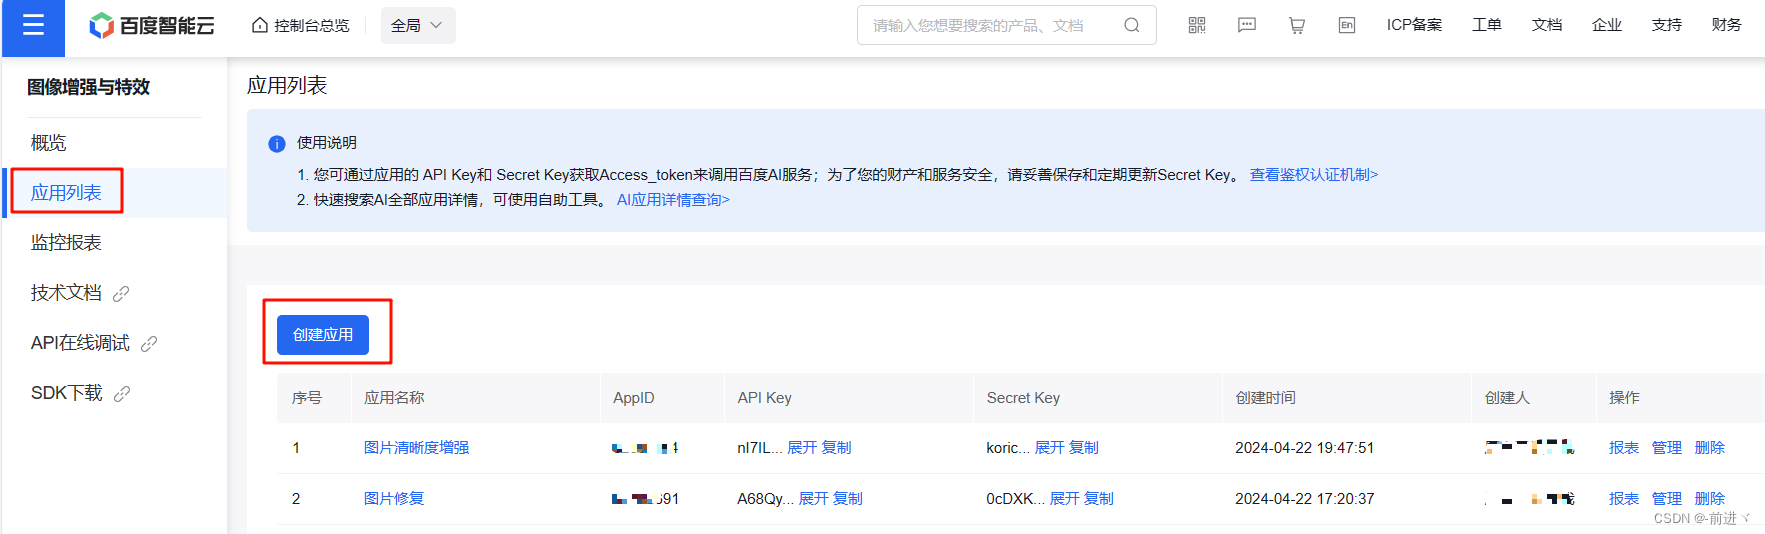Open 工单 in the top menu

(1487, 25)
